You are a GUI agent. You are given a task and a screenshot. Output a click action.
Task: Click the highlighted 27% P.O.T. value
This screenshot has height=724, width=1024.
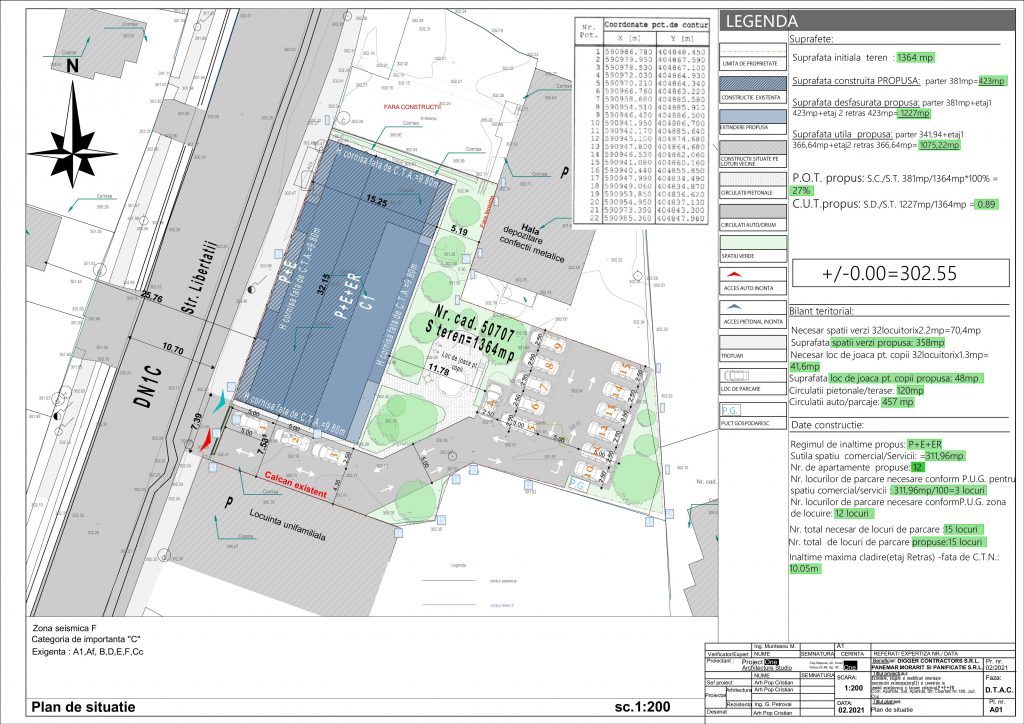point(801,189)
